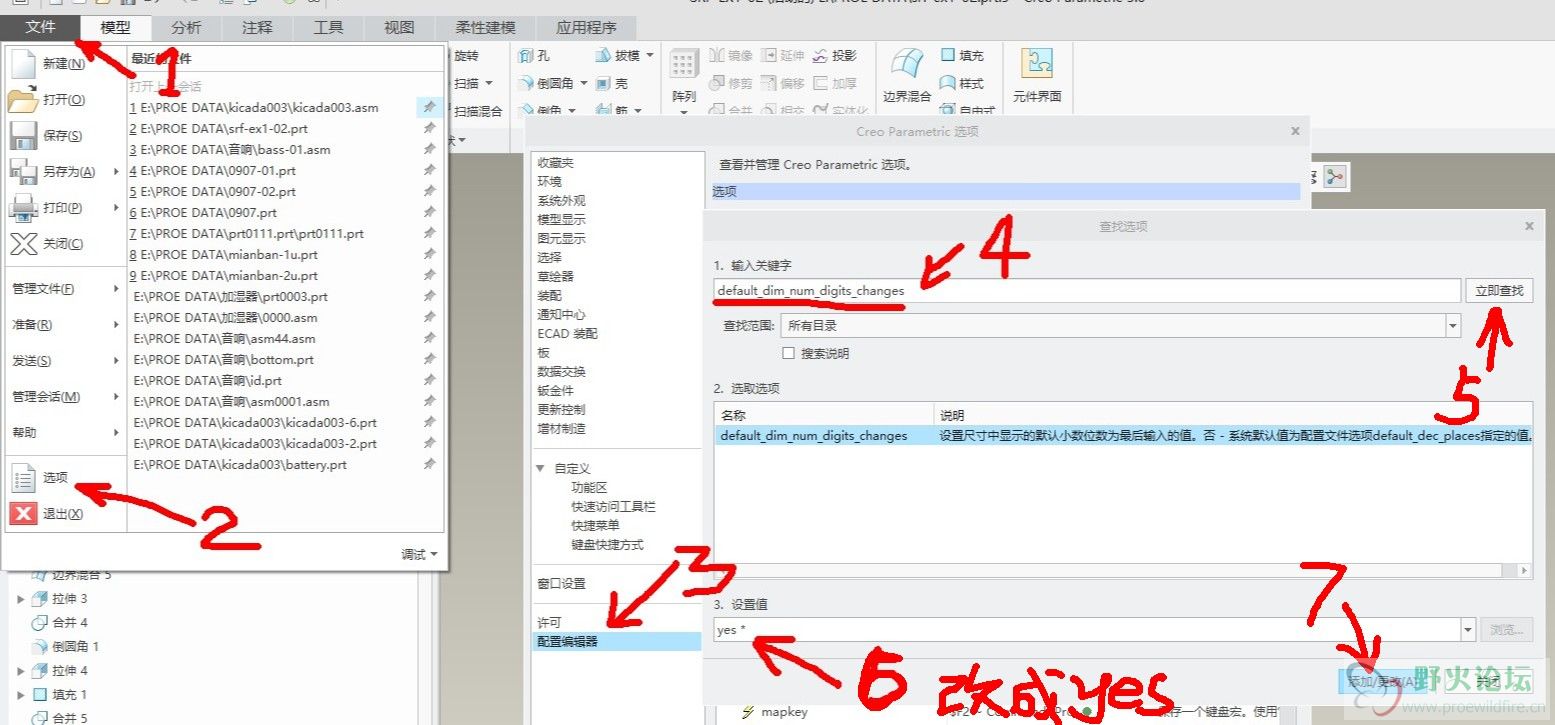This screenshot has height=725, width=1555.
Task: Open recent file 0907-01.prt
Action: point(212,170)
